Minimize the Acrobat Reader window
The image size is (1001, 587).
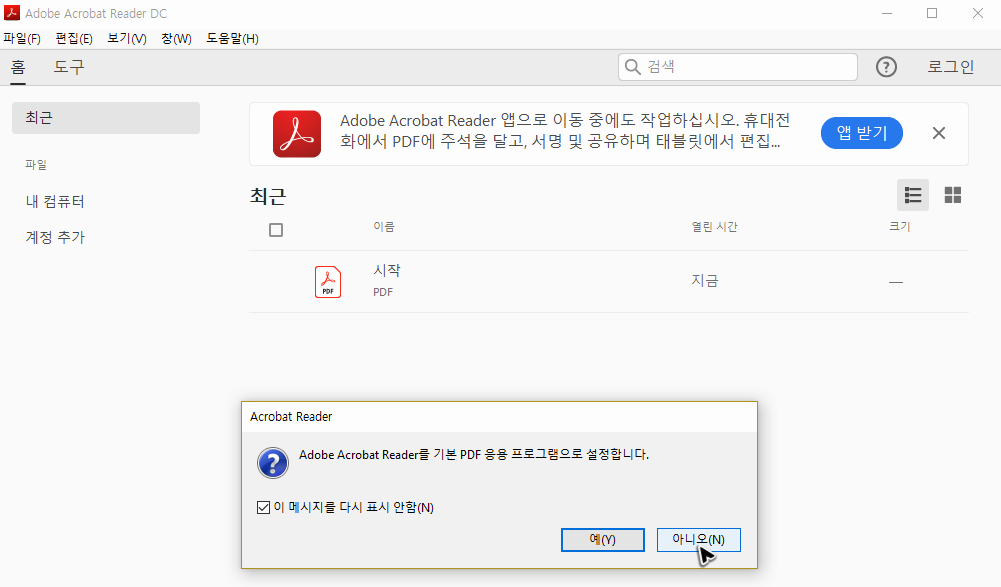(x=887, y=13)
